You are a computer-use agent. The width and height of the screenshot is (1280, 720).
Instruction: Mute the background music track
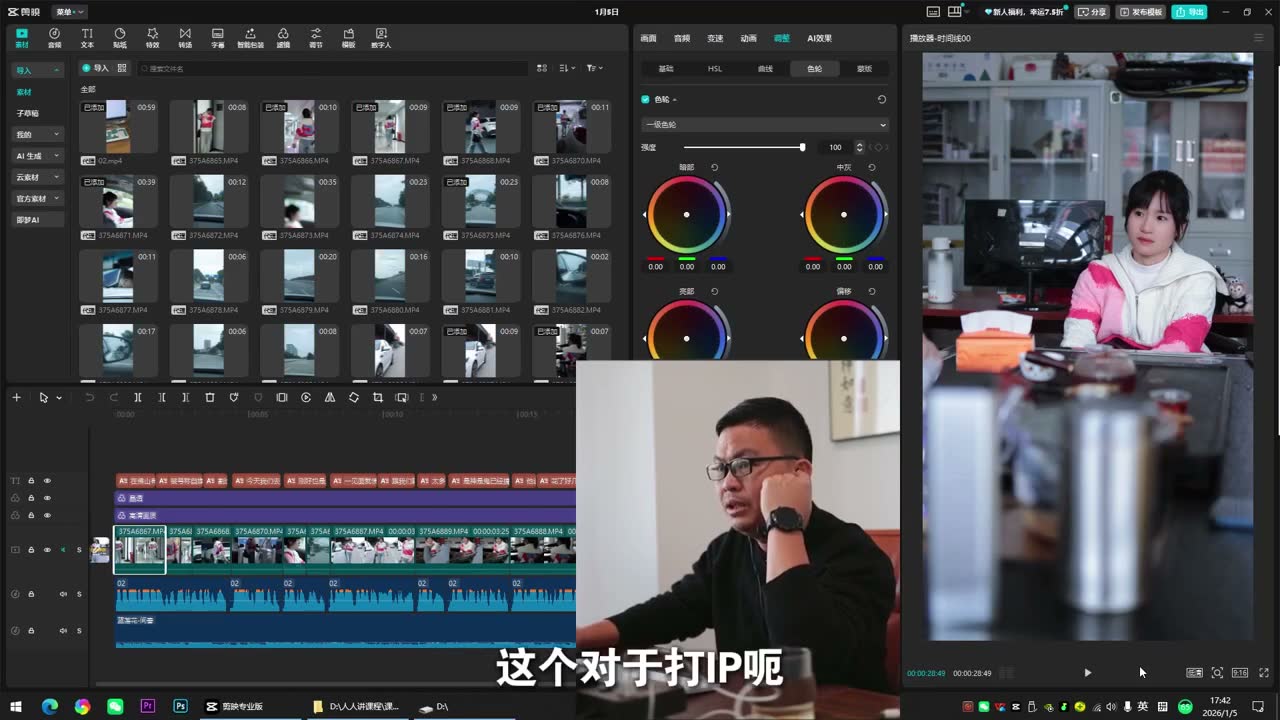coord(63,630)
